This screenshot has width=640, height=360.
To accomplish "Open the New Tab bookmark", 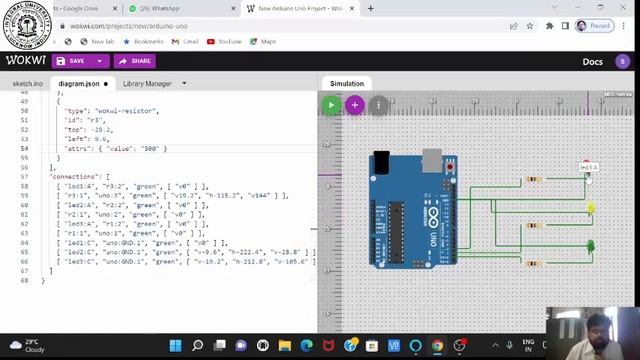I will coord(97,42).
